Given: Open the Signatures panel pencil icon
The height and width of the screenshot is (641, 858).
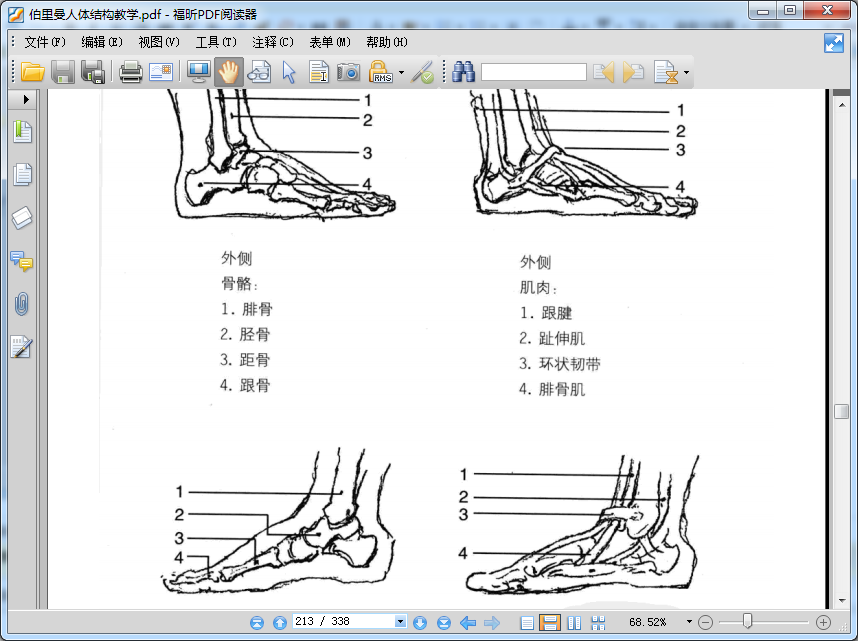Looking at the screenshot, I should 21,347.
